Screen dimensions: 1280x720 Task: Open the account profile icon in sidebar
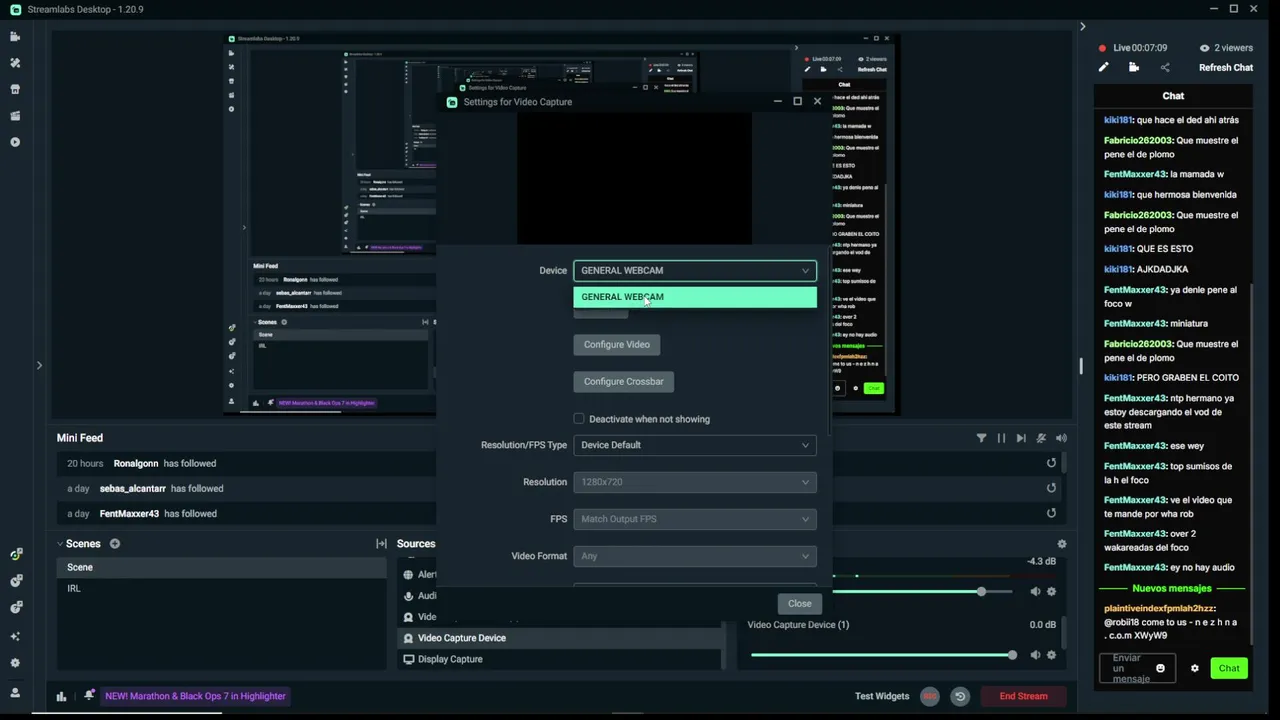click(x=15, y=692)
